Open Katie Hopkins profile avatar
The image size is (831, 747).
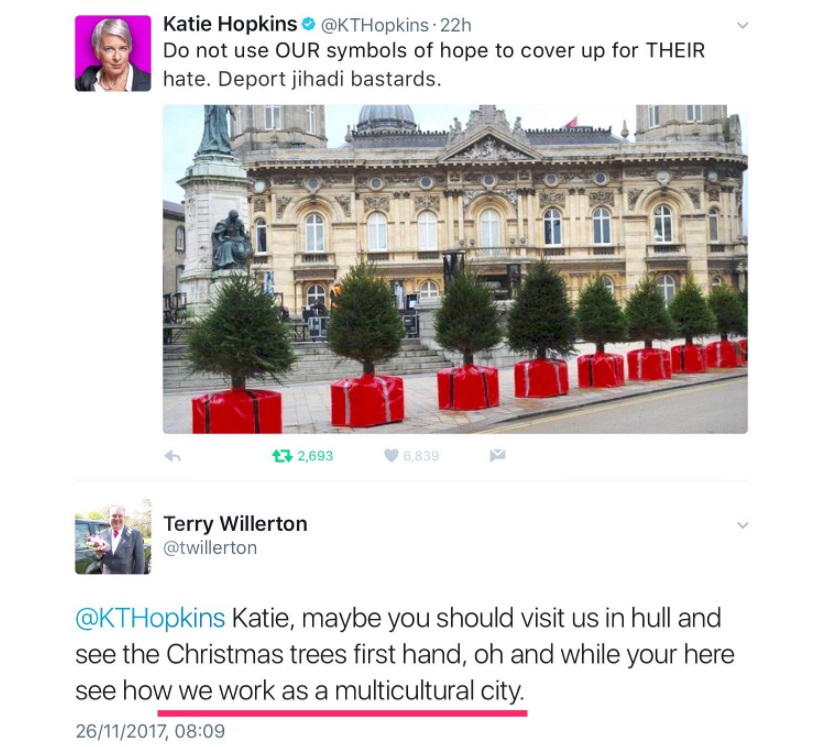pos(113,53)
